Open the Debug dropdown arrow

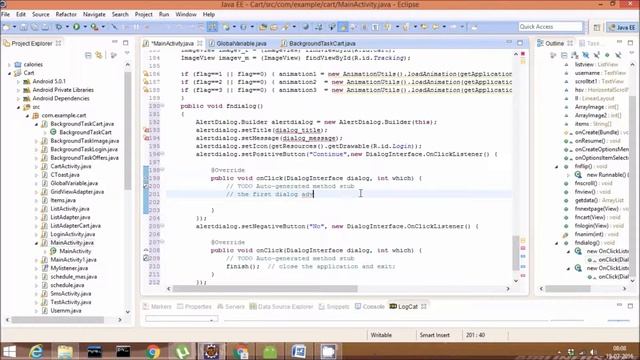click(x=67, y=27)
